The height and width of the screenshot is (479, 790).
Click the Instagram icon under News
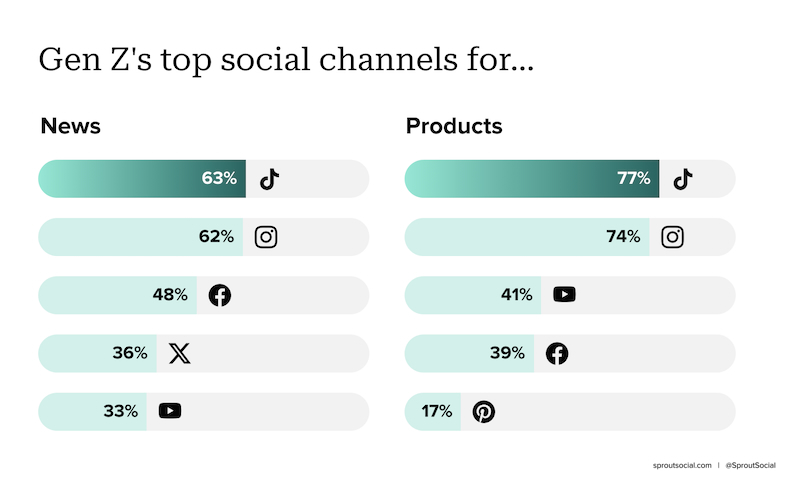[266, 237]
